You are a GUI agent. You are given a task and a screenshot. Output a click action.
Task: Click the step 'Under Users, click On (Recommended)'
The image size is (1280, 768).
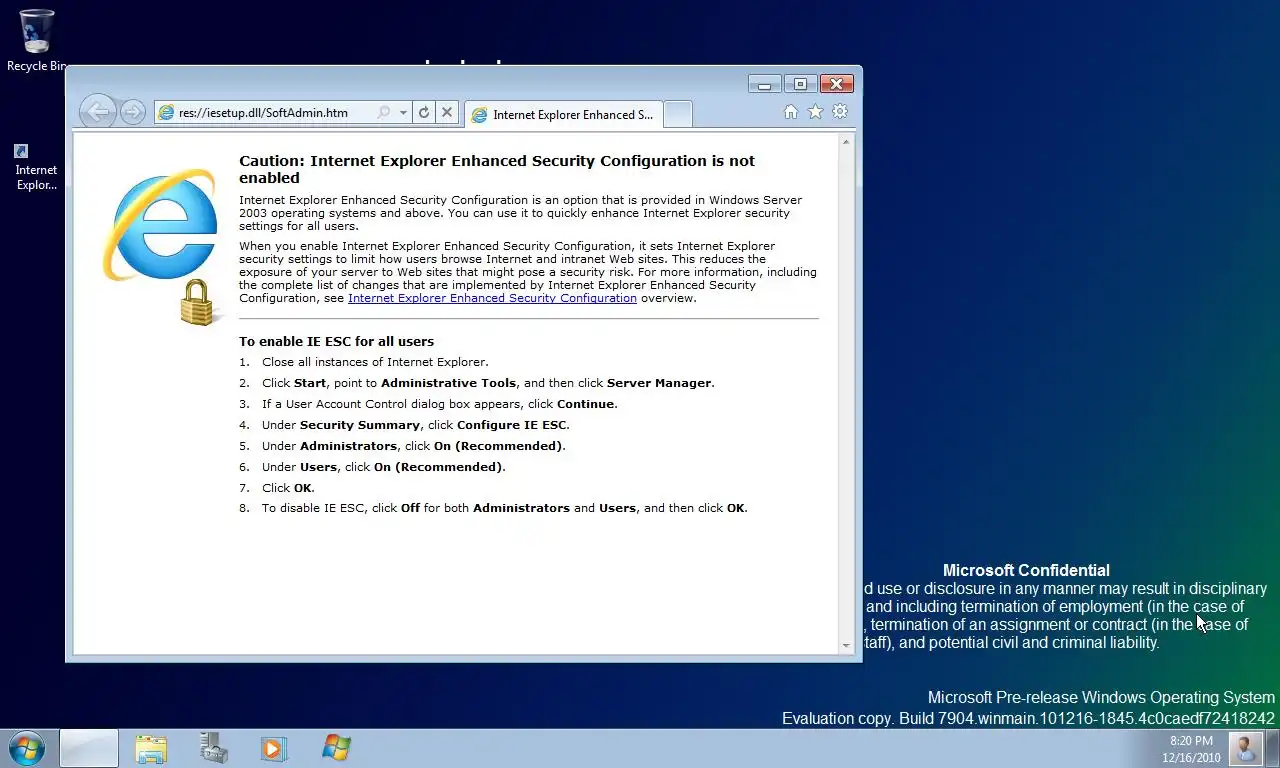tap(384, 467)
